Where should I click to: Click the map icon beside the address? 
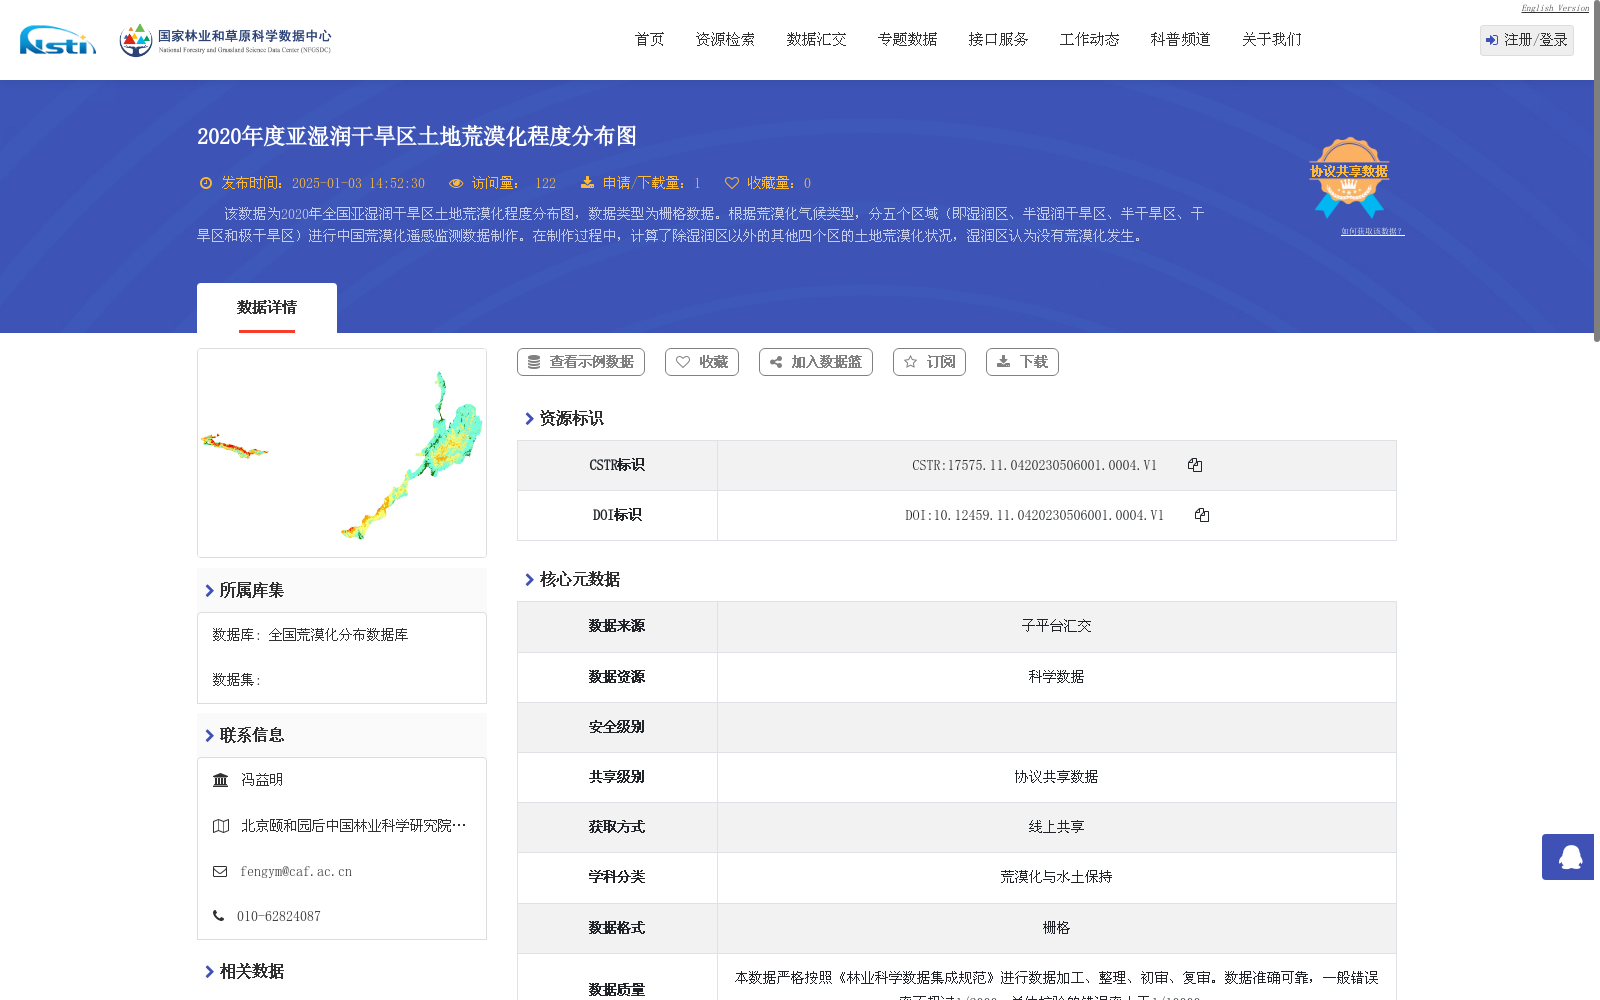(221, 826)
